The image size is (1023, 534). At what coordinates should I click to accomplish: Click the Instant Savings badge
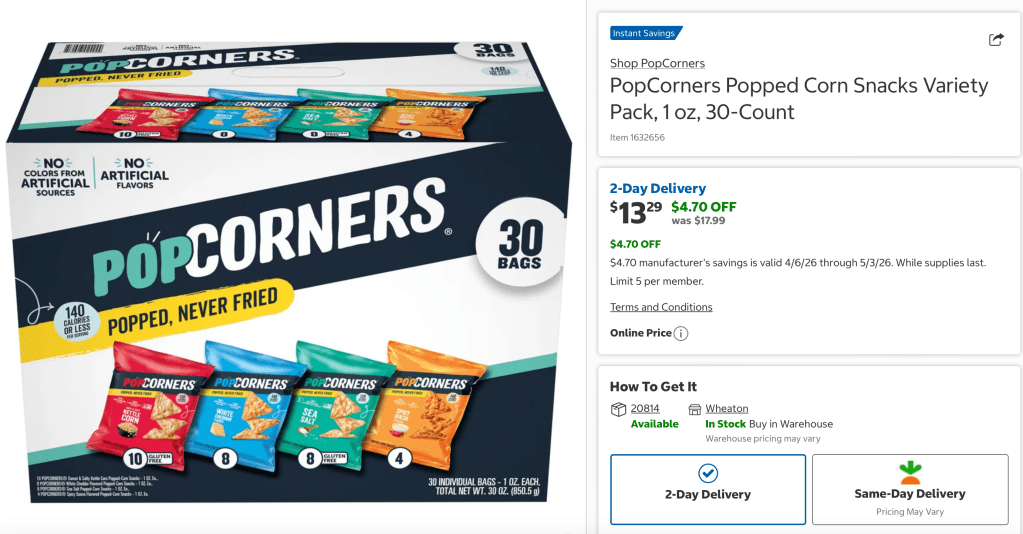click(646, 33)
